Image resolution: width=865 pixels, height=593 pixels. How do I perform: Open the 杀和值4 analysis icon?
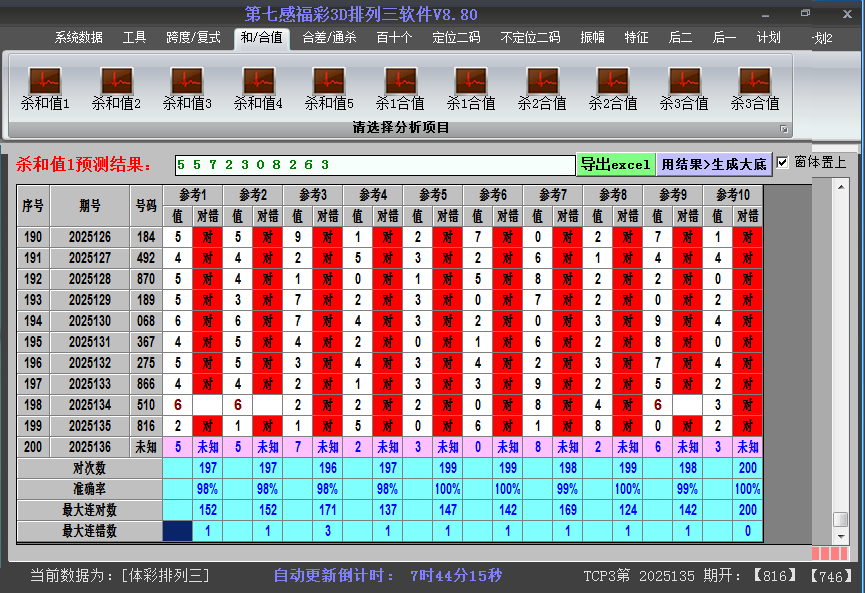click(x=258, y=88)
